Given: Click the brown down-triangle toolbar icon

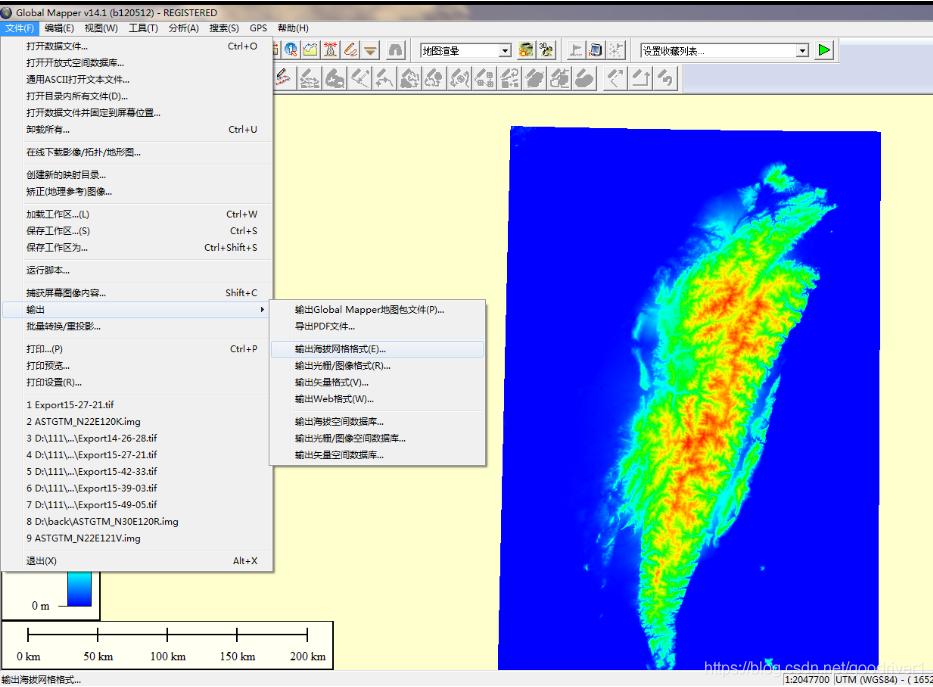Looking at the screenshot, I should point(371,50).
